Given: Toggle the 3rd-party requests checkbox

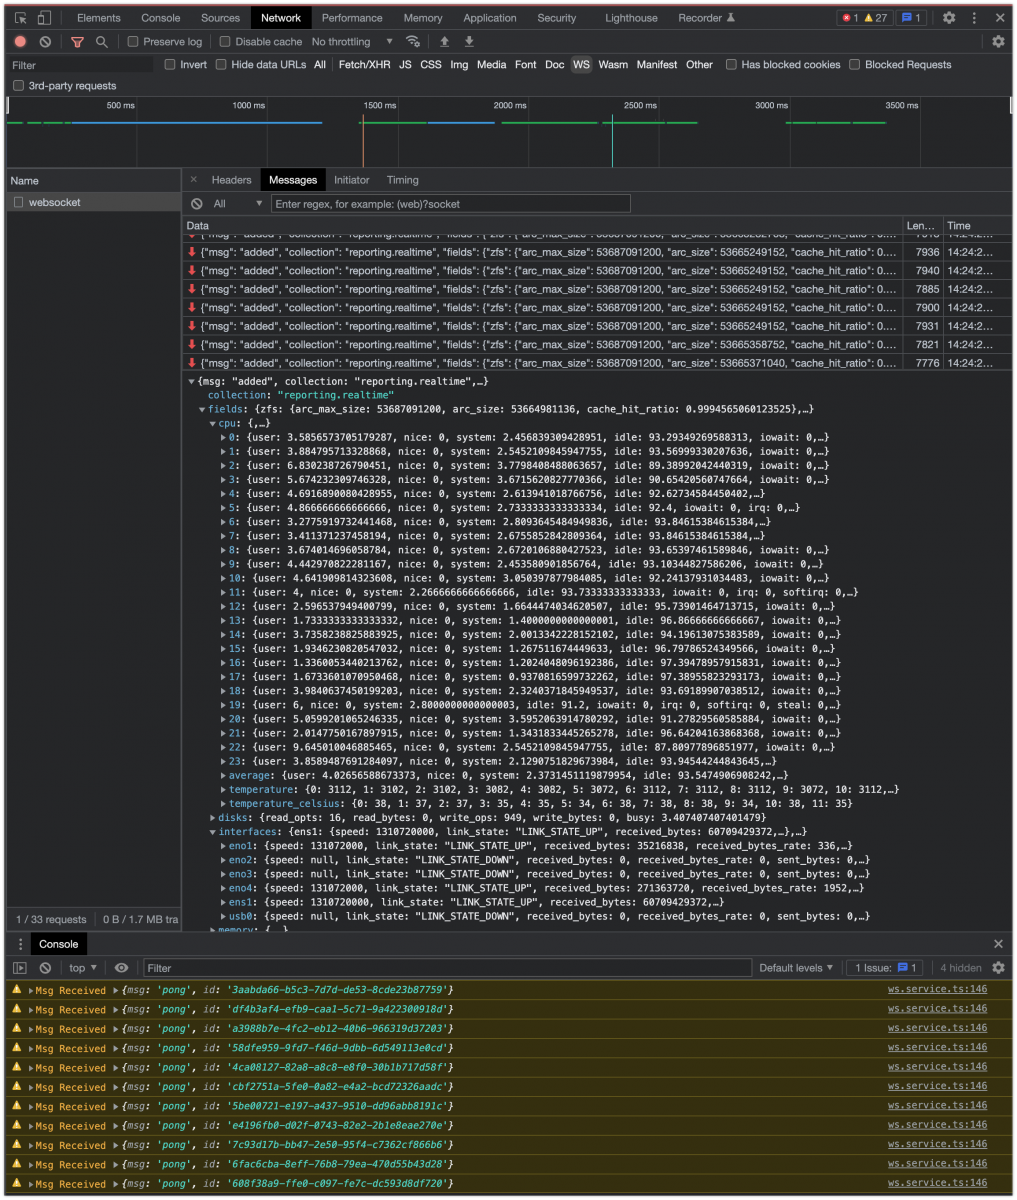Looking at the screenshot, I should (x=18, y=86).
